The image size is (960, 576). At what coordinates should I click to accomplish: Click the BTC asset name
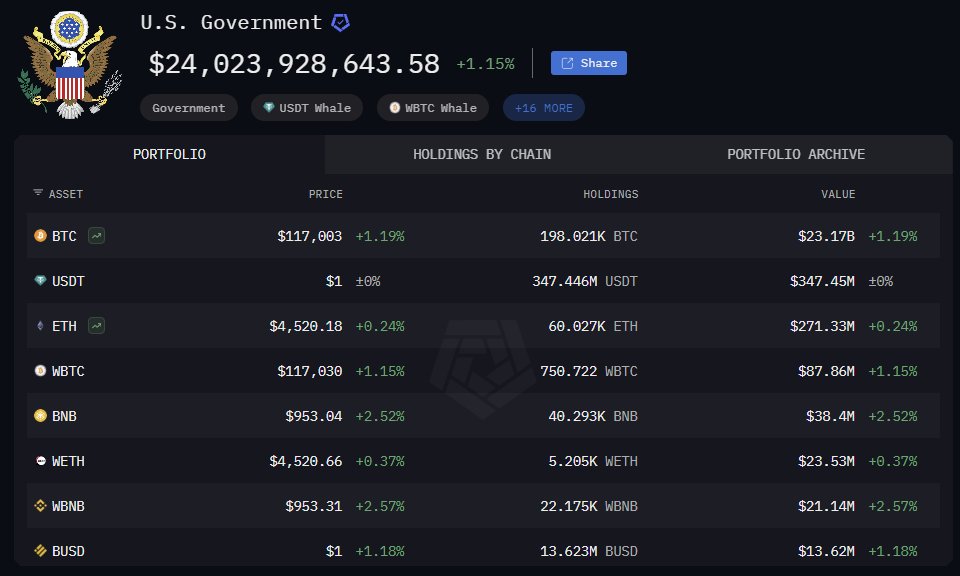click(x=64, y=236)
